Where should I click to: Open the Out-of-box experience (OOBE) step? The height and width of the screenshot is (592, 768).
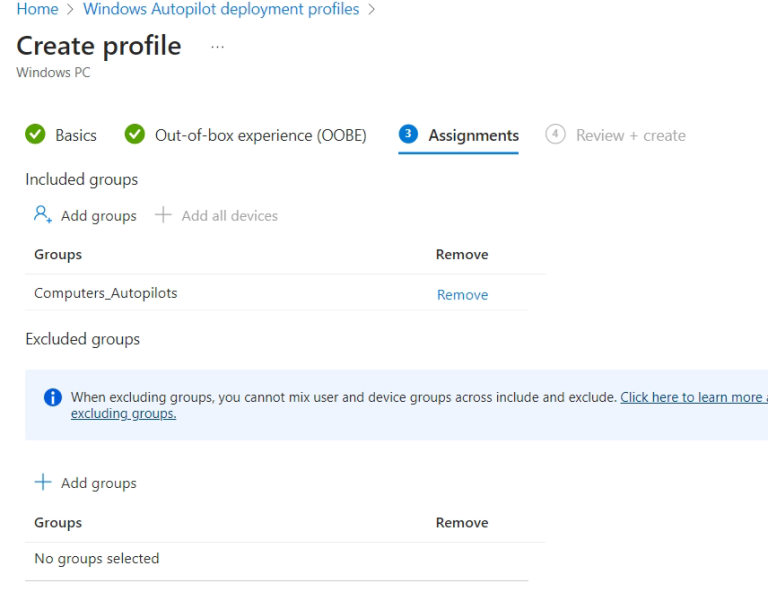point(260,135)
